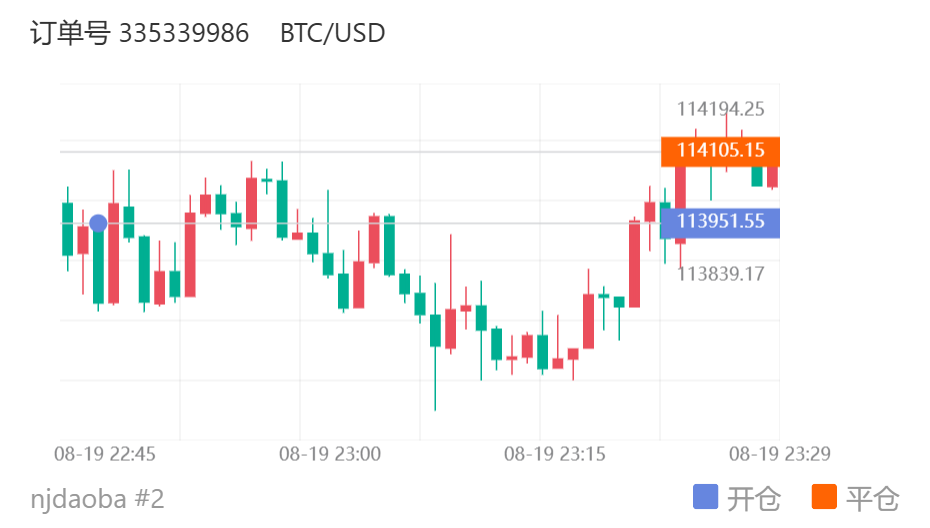Click the orange 114105.15 price tag

coord(720,151)
